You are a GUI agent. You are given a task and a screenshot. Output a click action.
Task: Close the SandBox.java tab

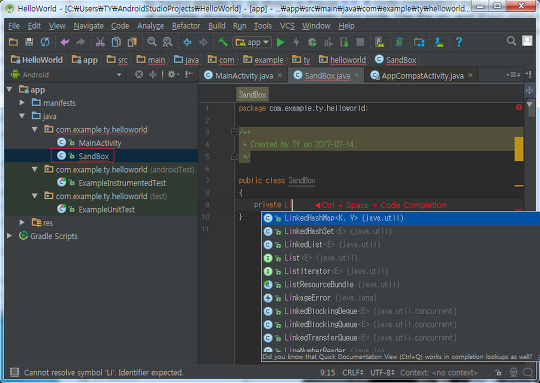(356, 75)
